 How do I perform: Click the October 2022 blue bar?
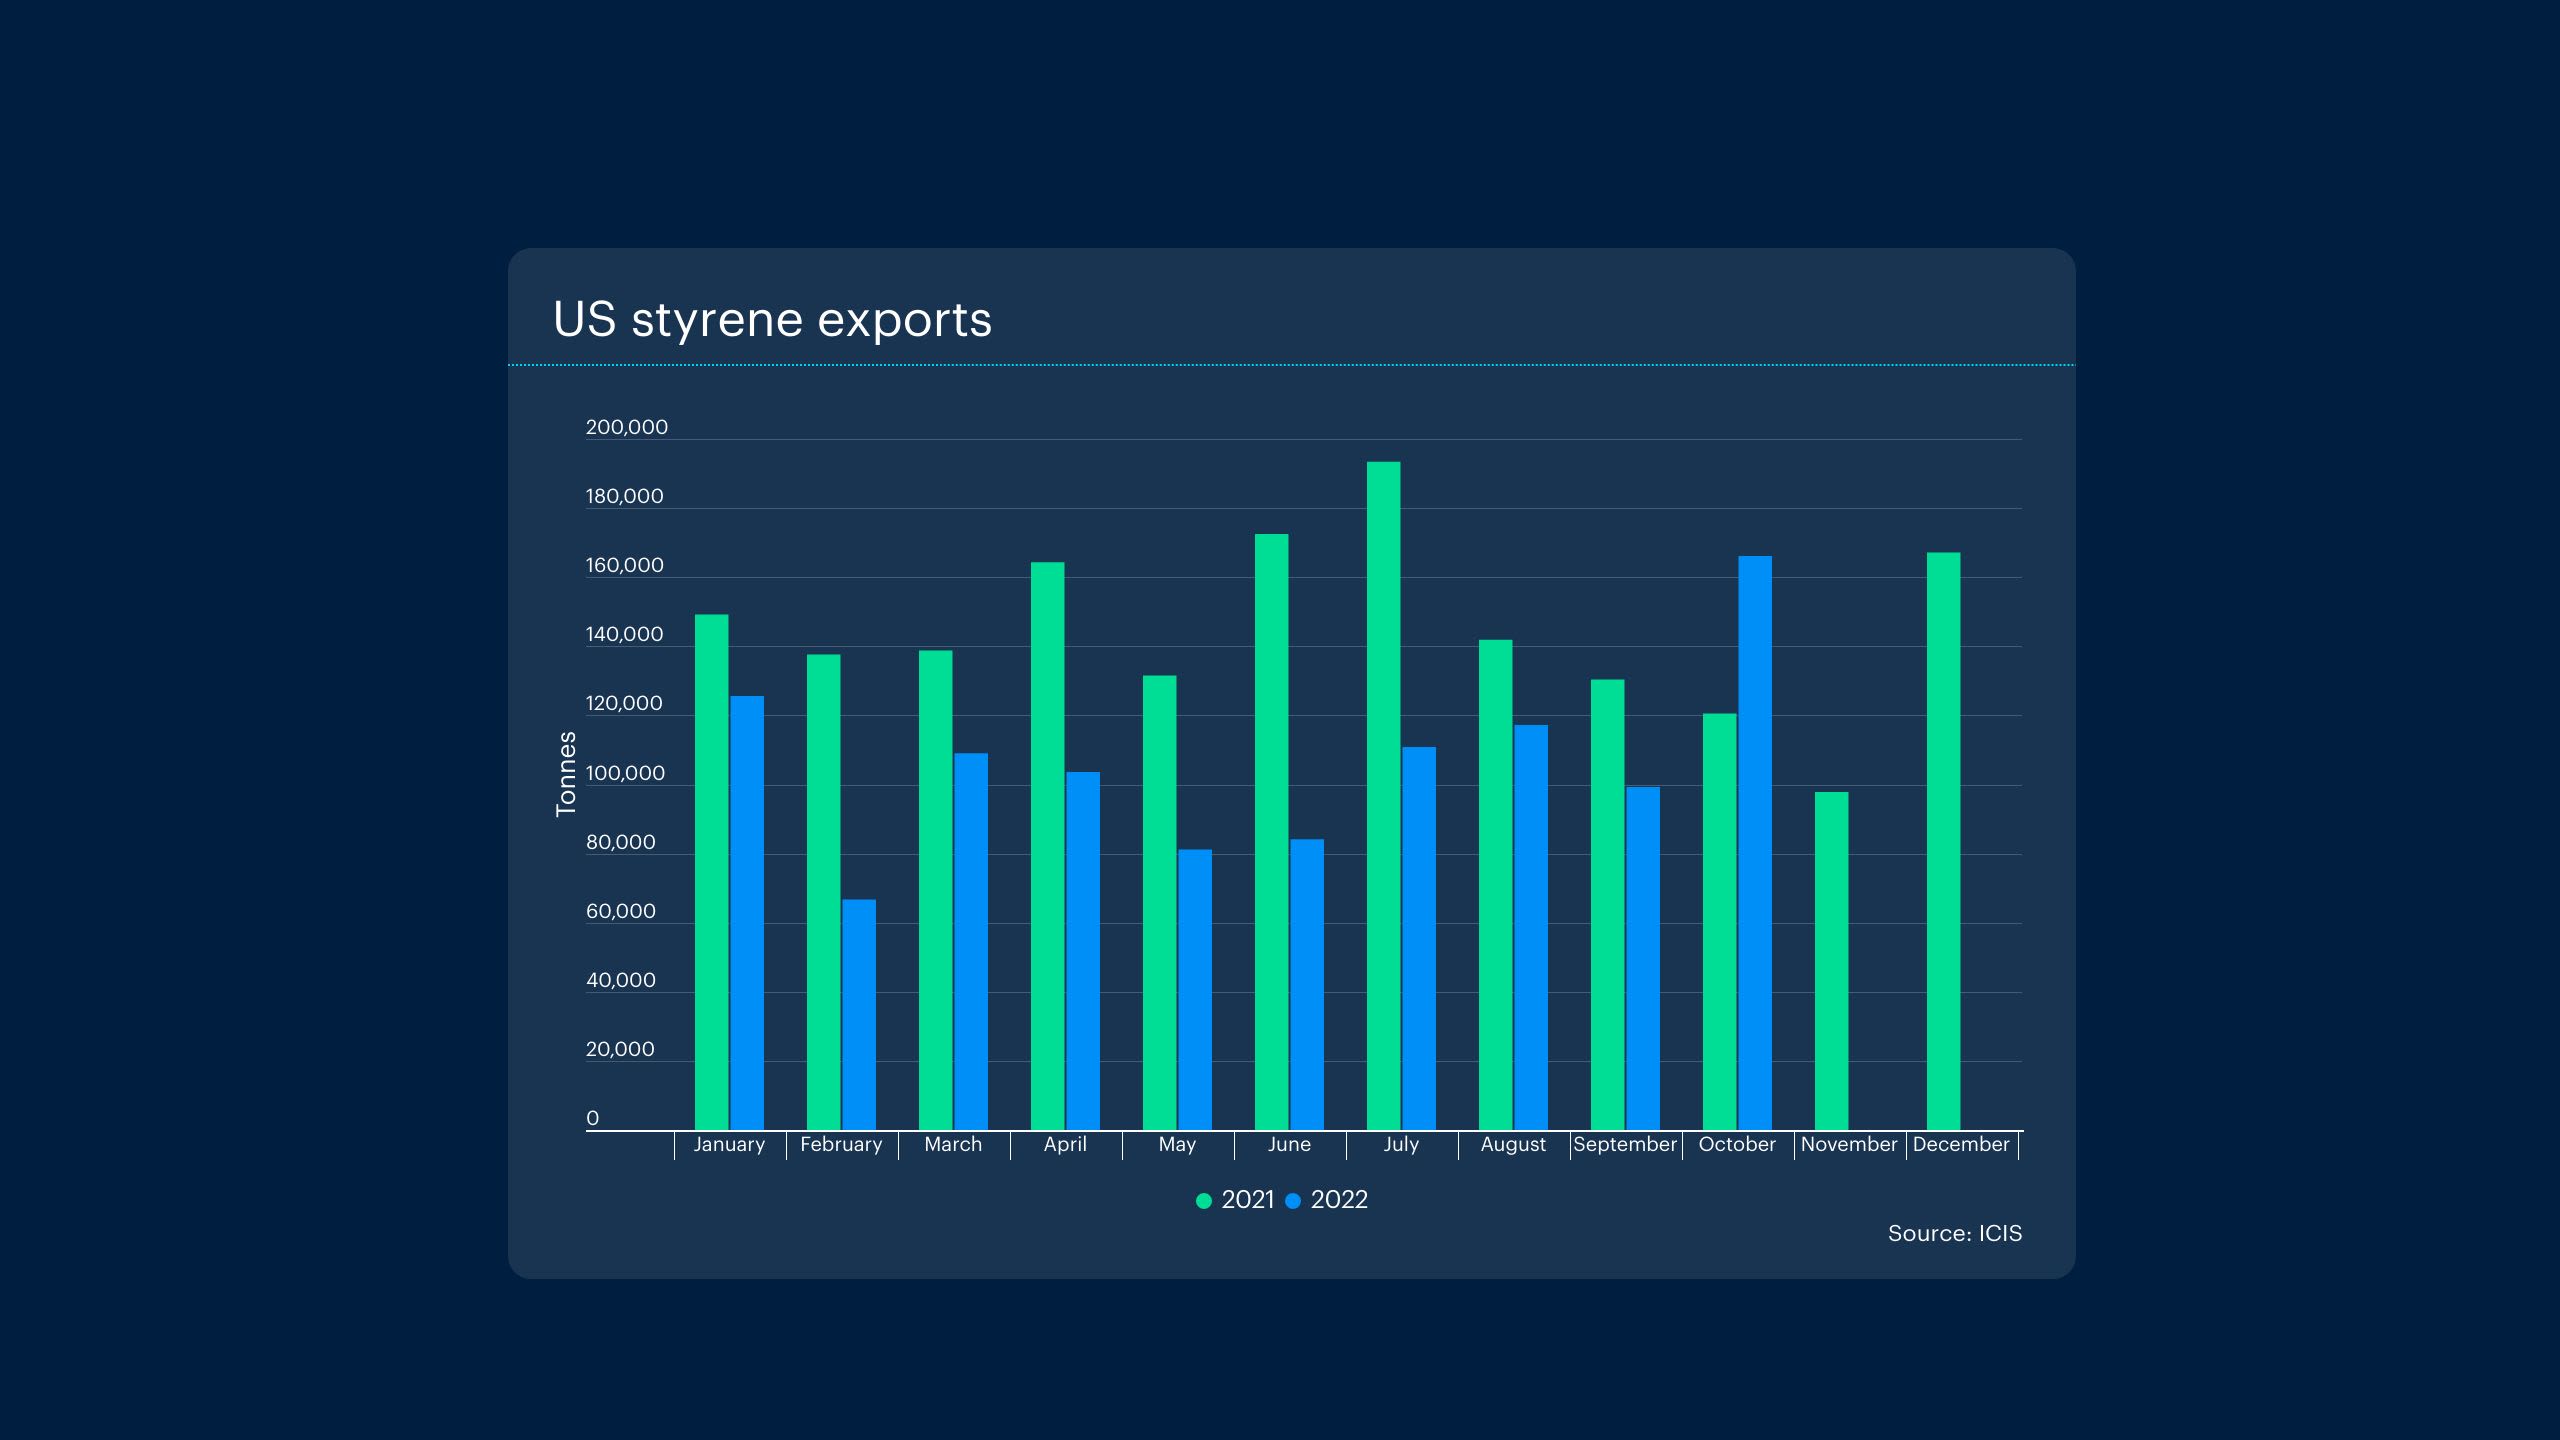[x=1754, y=843]
